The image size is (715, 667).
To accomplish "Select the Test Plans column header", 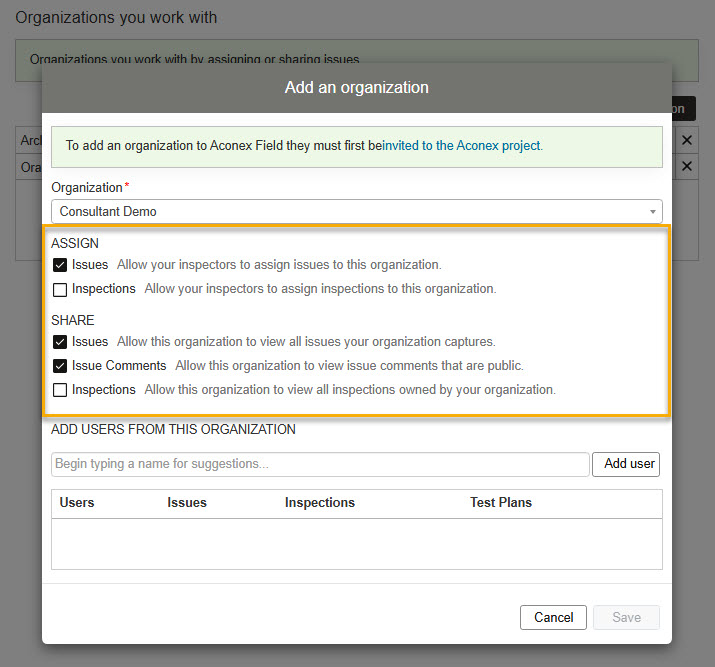I will point(500,502).
